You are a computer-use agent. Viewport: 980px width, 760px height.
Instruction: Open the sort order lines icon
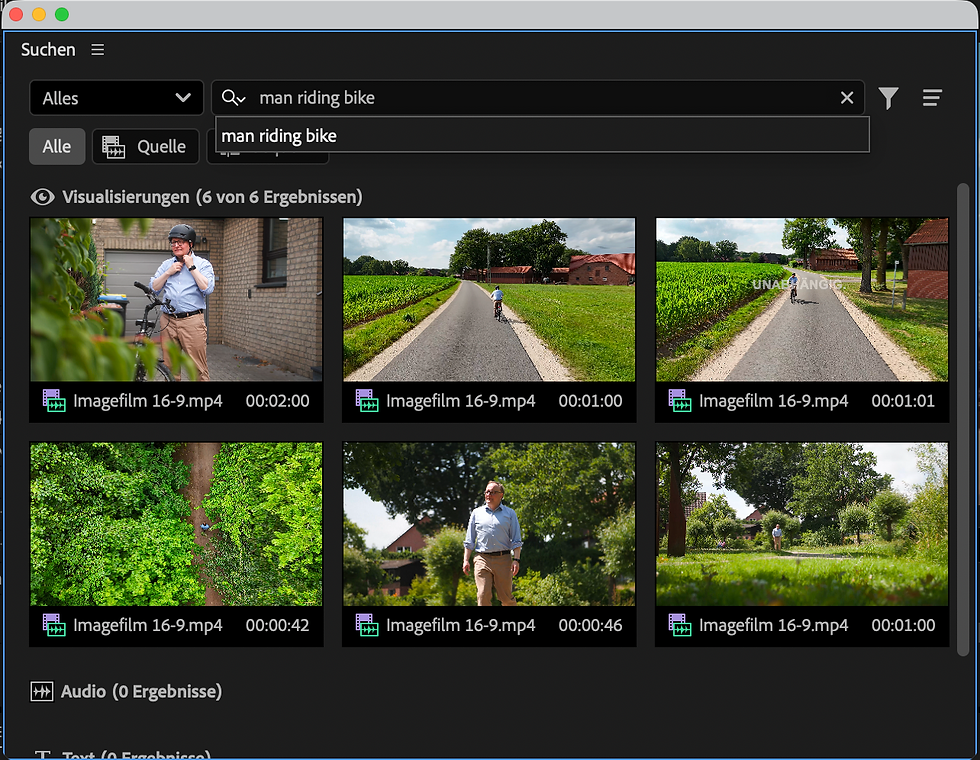932,98
